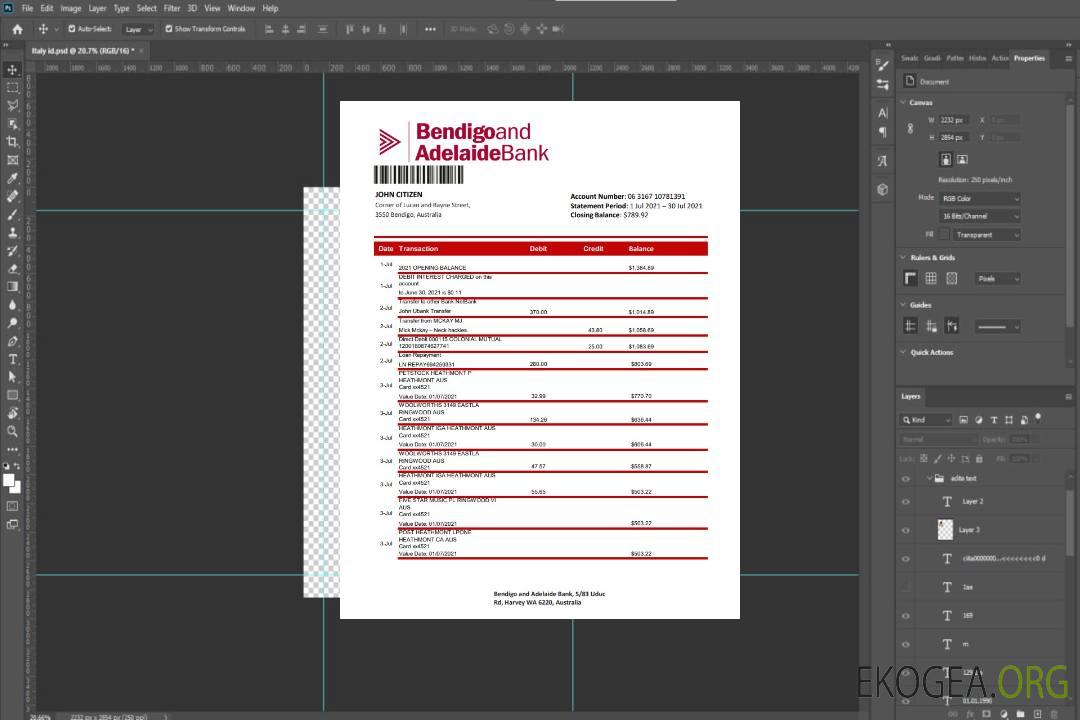Screen dimensions: 1080x720
Task: Open the 16 Bits/Channel dropdown
Action: coord(979,216)
